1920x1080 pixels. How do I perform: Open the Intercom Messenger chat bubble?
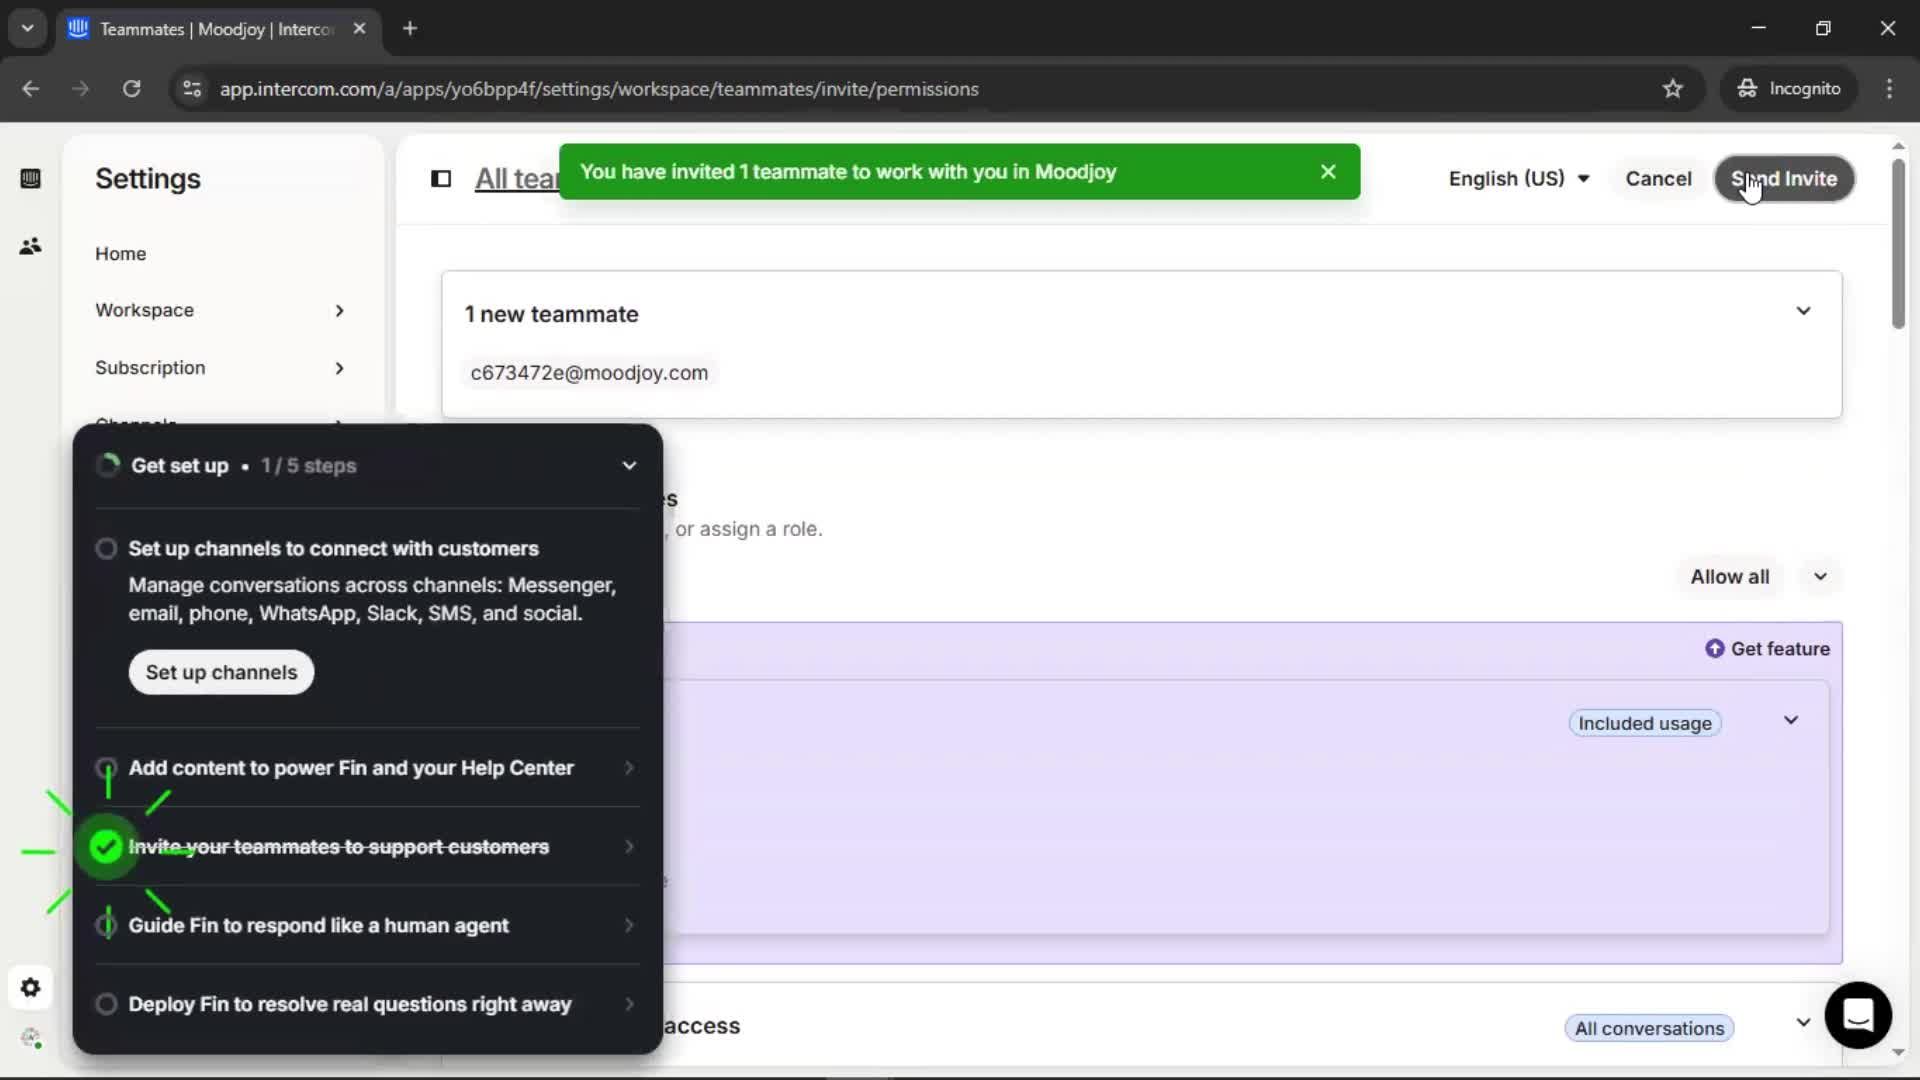(1858, 1015)
